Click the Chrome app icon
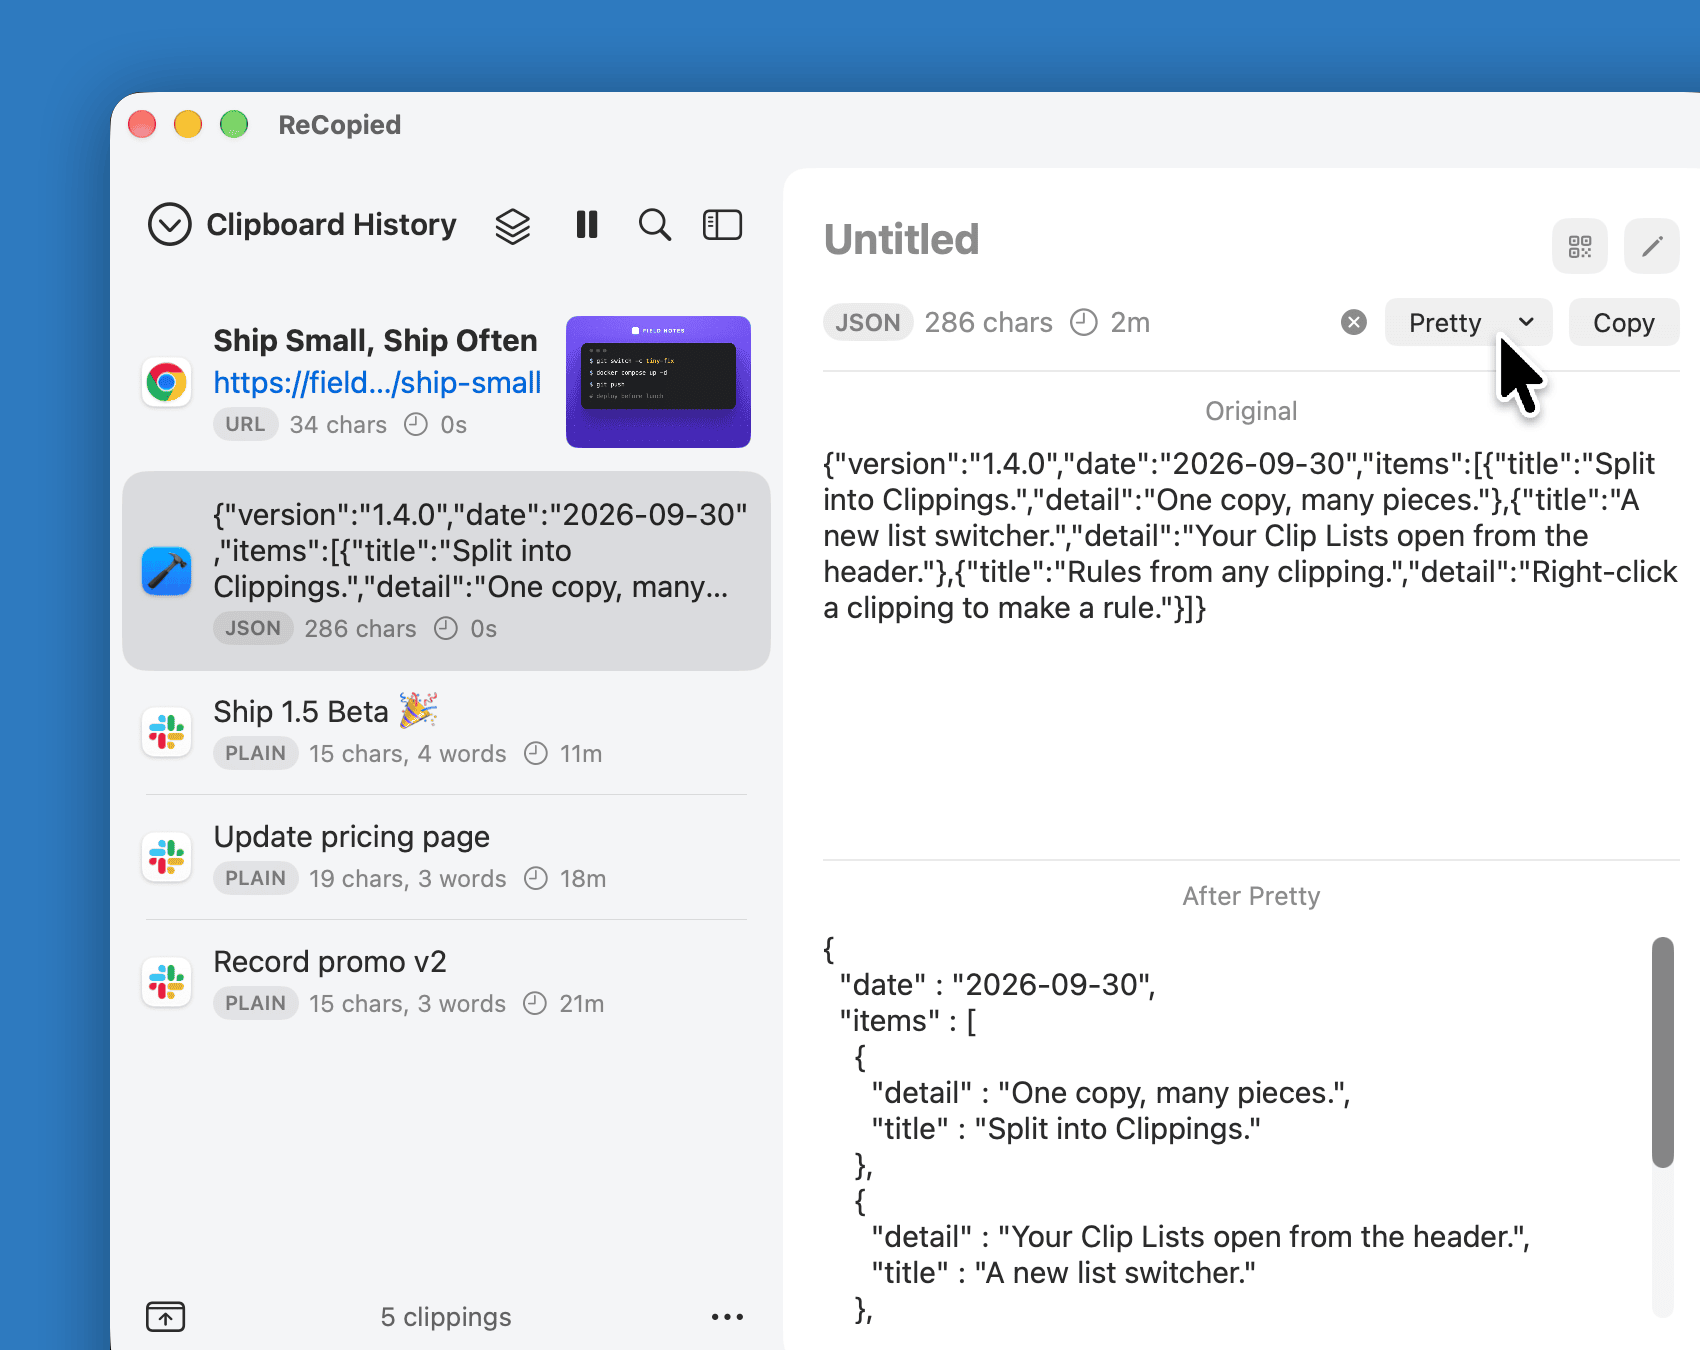Screen dimensions: 1700x1350 [167, 382]
